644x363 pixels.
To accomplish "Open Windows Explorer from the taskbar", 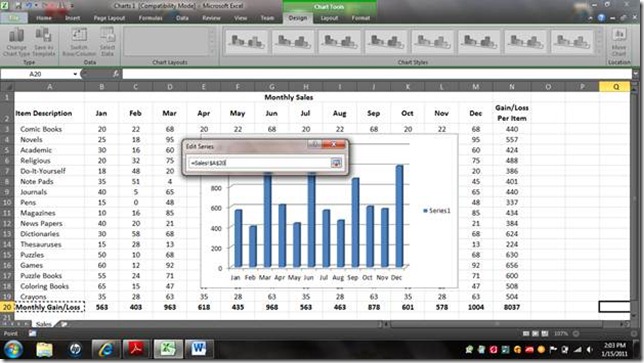I will (44, 349).
